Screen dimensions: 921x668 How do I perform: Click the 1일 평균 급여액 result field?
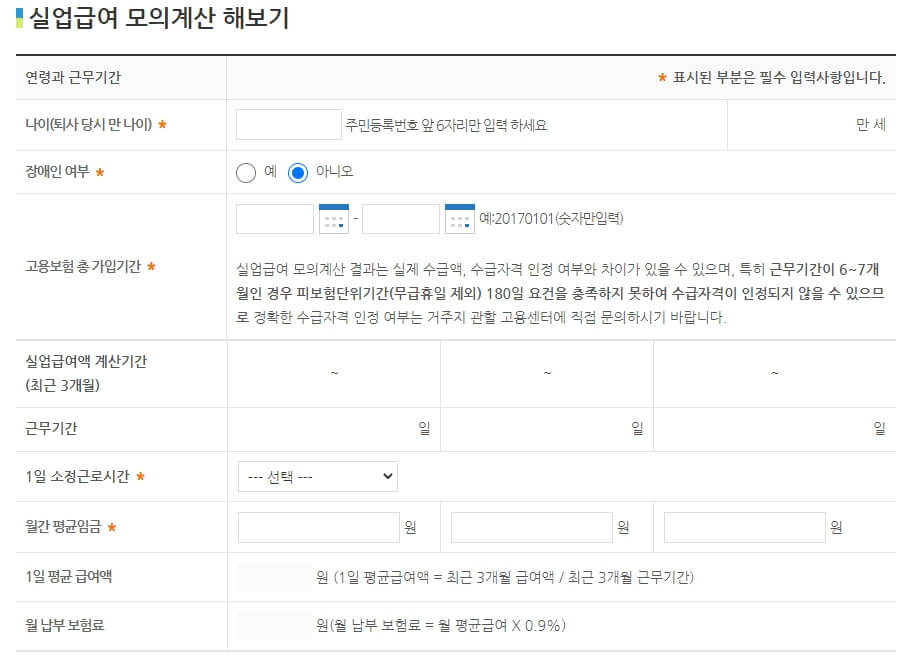pos(274,576)
